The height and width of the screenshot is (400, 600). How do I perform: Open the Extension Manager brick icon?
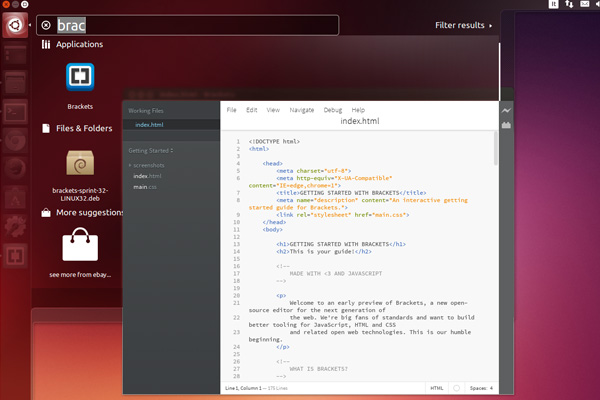506,125
